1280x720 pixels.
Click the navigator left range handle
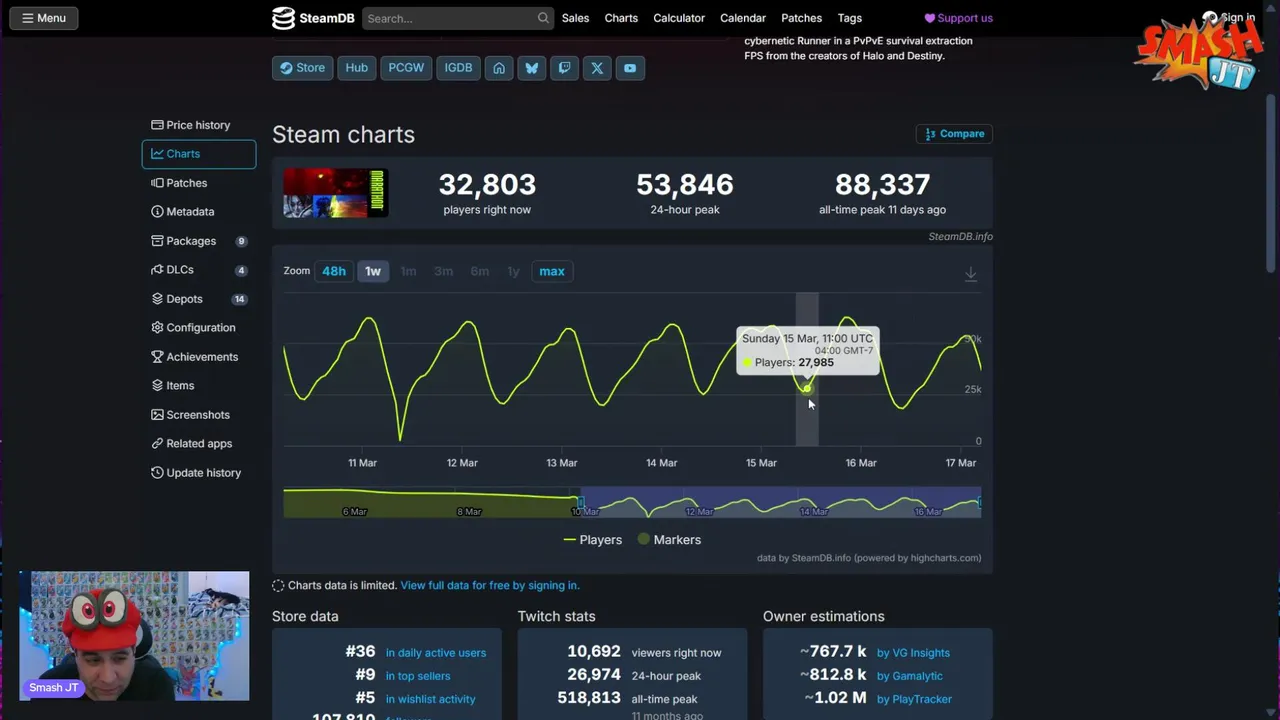pyautogui.click(x=579, y=502)
